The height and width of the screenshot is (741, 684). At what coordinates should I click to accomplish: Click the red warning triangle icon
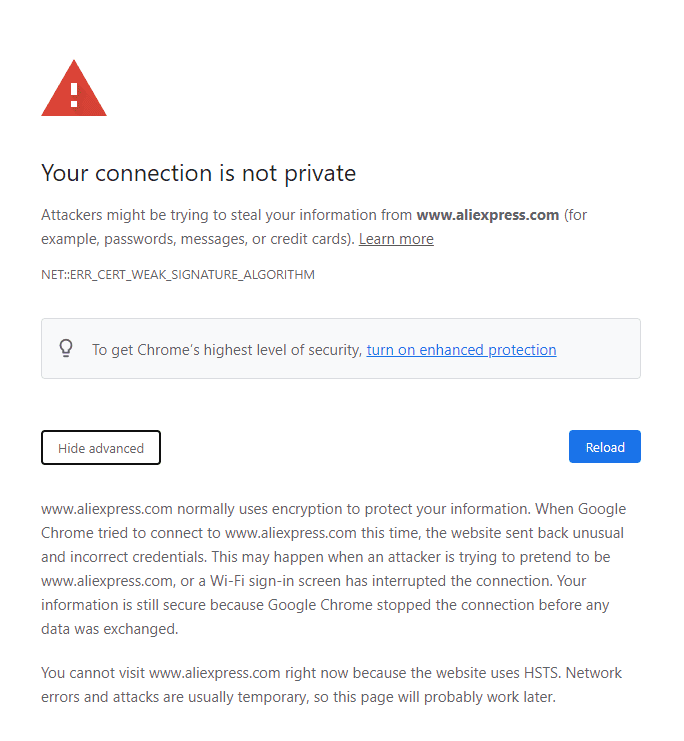[x=73, y=90]
